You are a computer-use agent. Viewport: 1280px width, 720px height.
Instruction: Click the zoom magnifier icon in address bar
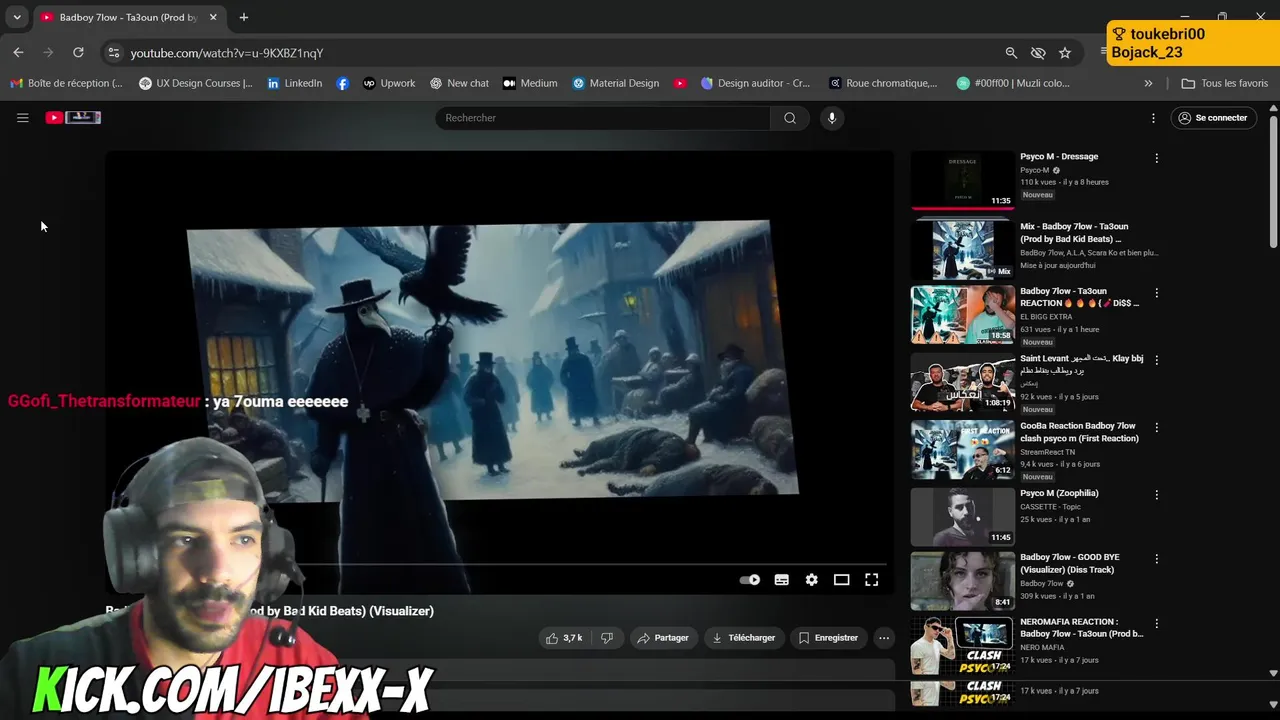point(1011,53)
